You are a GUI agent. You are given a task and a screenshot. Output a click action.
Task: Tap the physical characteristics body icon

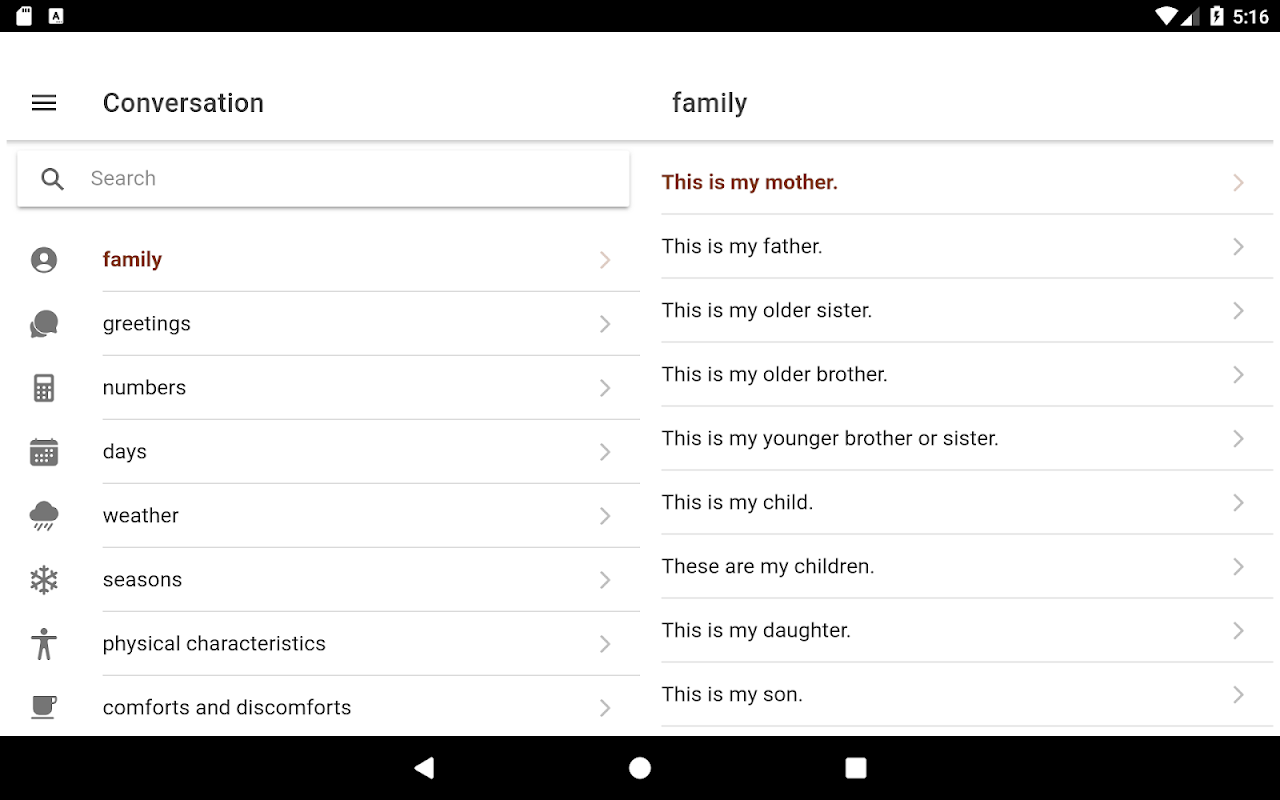(x=44, y=644)
